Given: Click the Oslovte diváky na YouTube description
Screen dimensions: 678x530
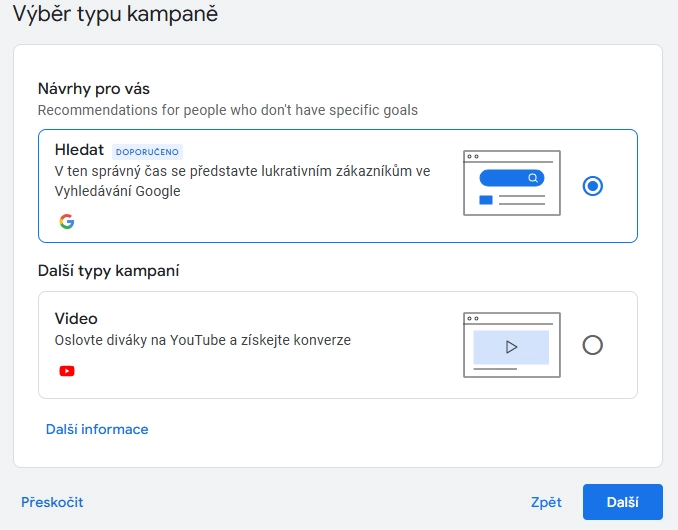Looking at the screenshot, I should (x=202, y=340).
